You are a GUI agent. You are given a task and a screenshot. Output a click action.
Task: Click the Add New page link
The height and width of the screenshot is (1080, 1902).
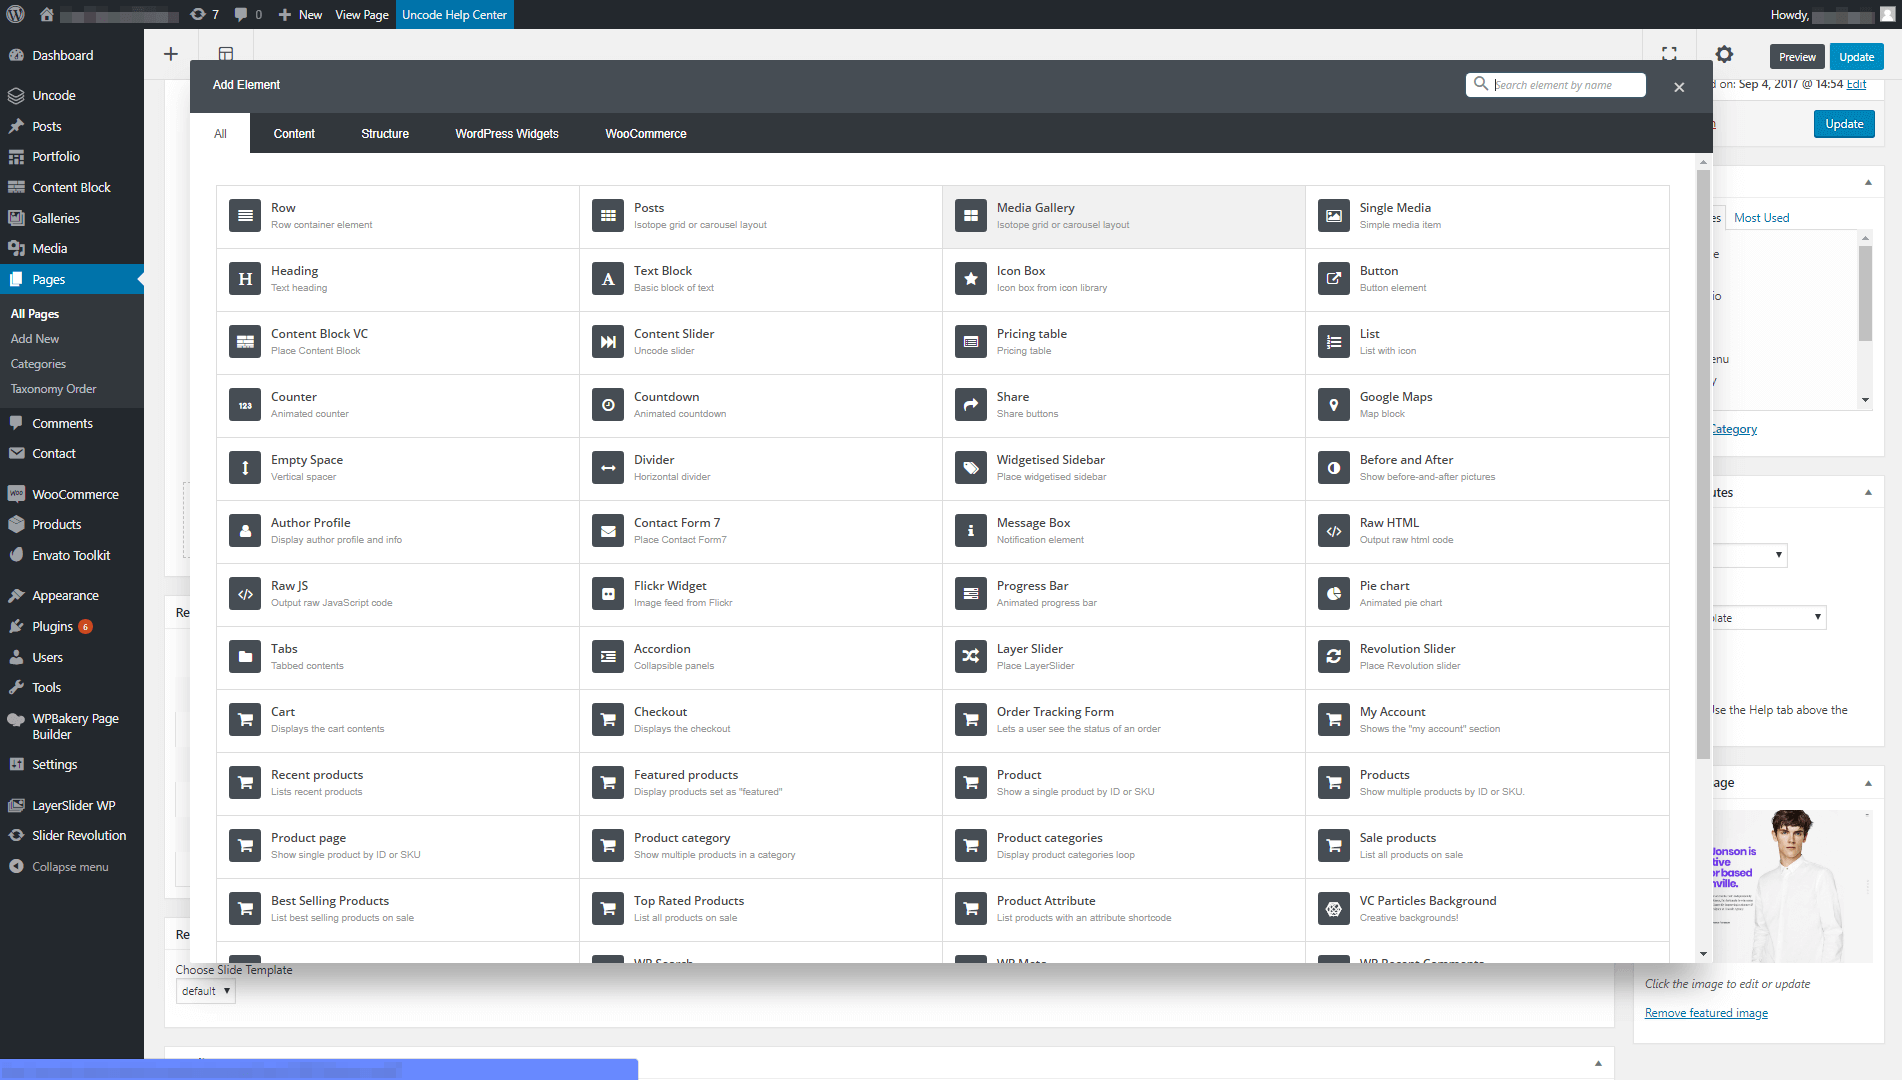pos(35,339)
